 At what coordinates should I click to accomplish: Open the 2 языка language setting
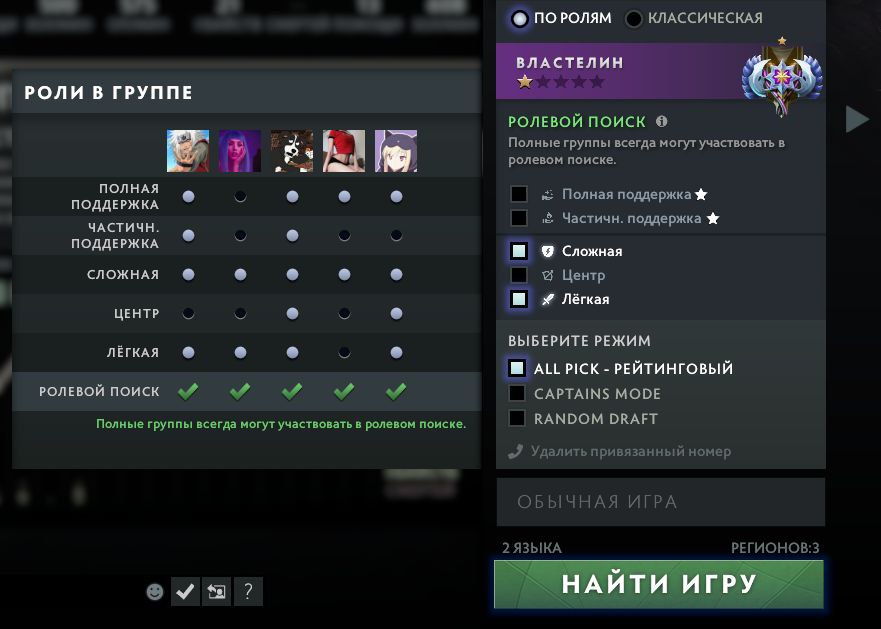coord(532,548)
